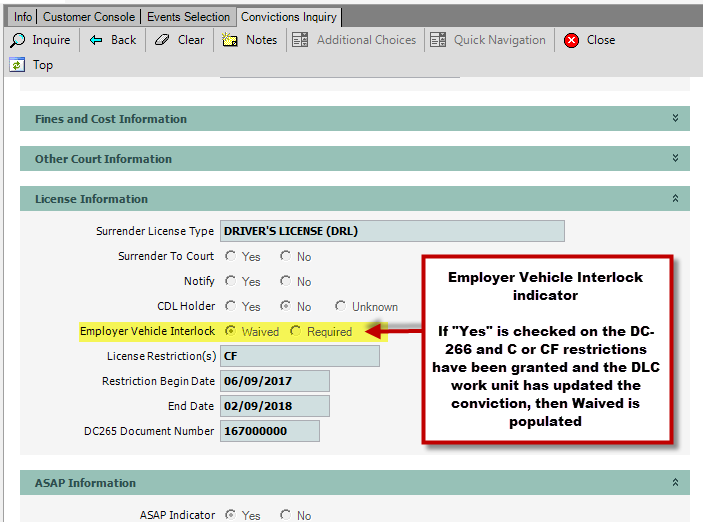
Task: Click the Additional Choices icon
Action: coord(300,40)
